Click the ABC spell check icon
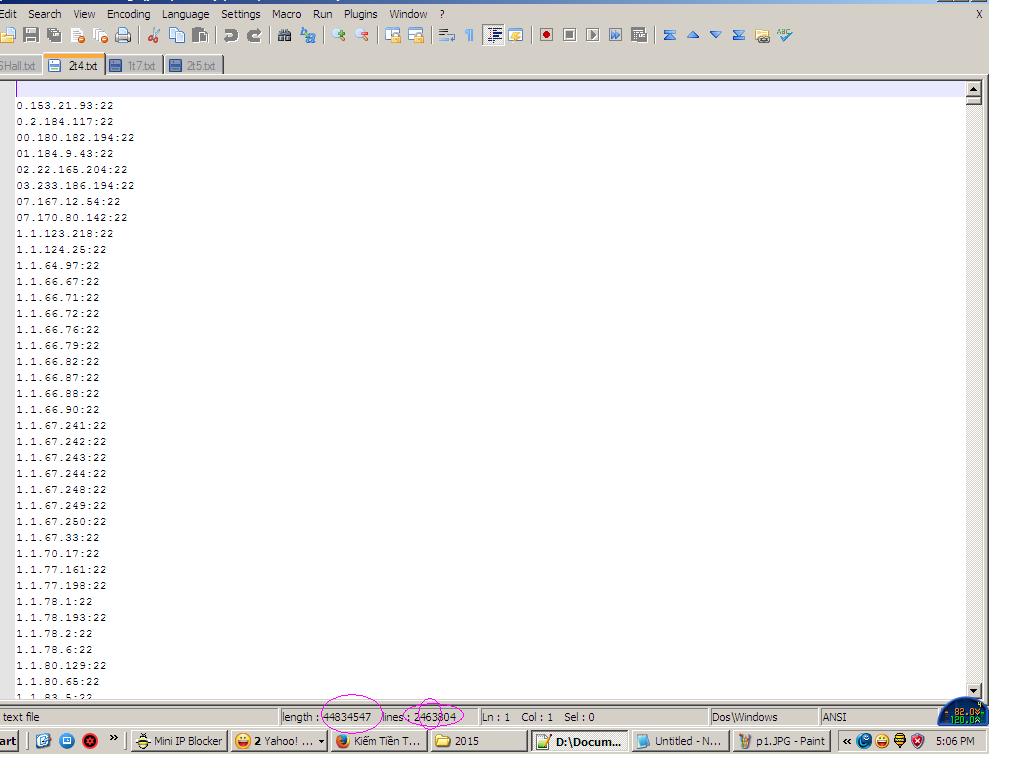Screen dimensions: 1024x768 tap(785, 35)
